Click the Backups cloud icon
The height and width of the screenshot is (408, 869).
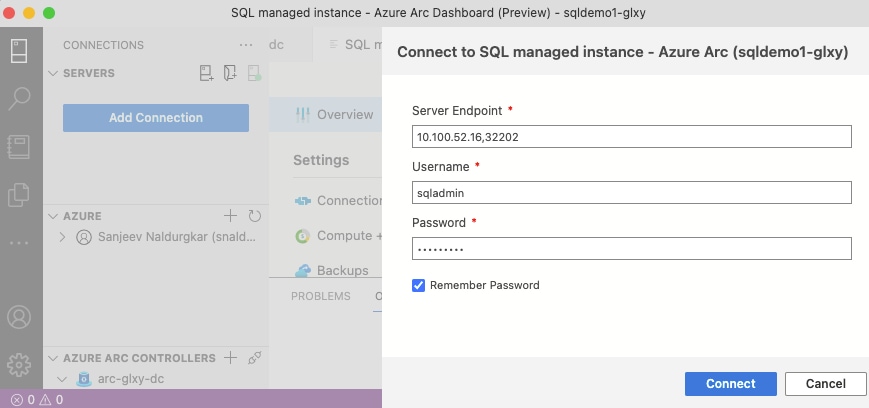pyautogui.click(x=303, y=271)
